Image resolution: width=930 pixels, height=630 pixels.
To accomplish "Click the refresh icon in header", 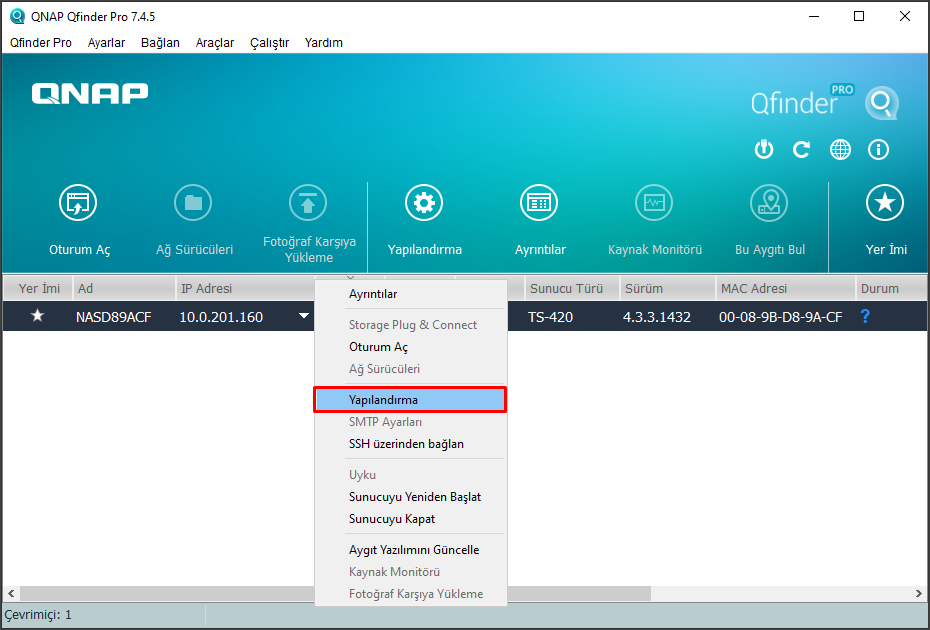I will click(x=801, y=150).
